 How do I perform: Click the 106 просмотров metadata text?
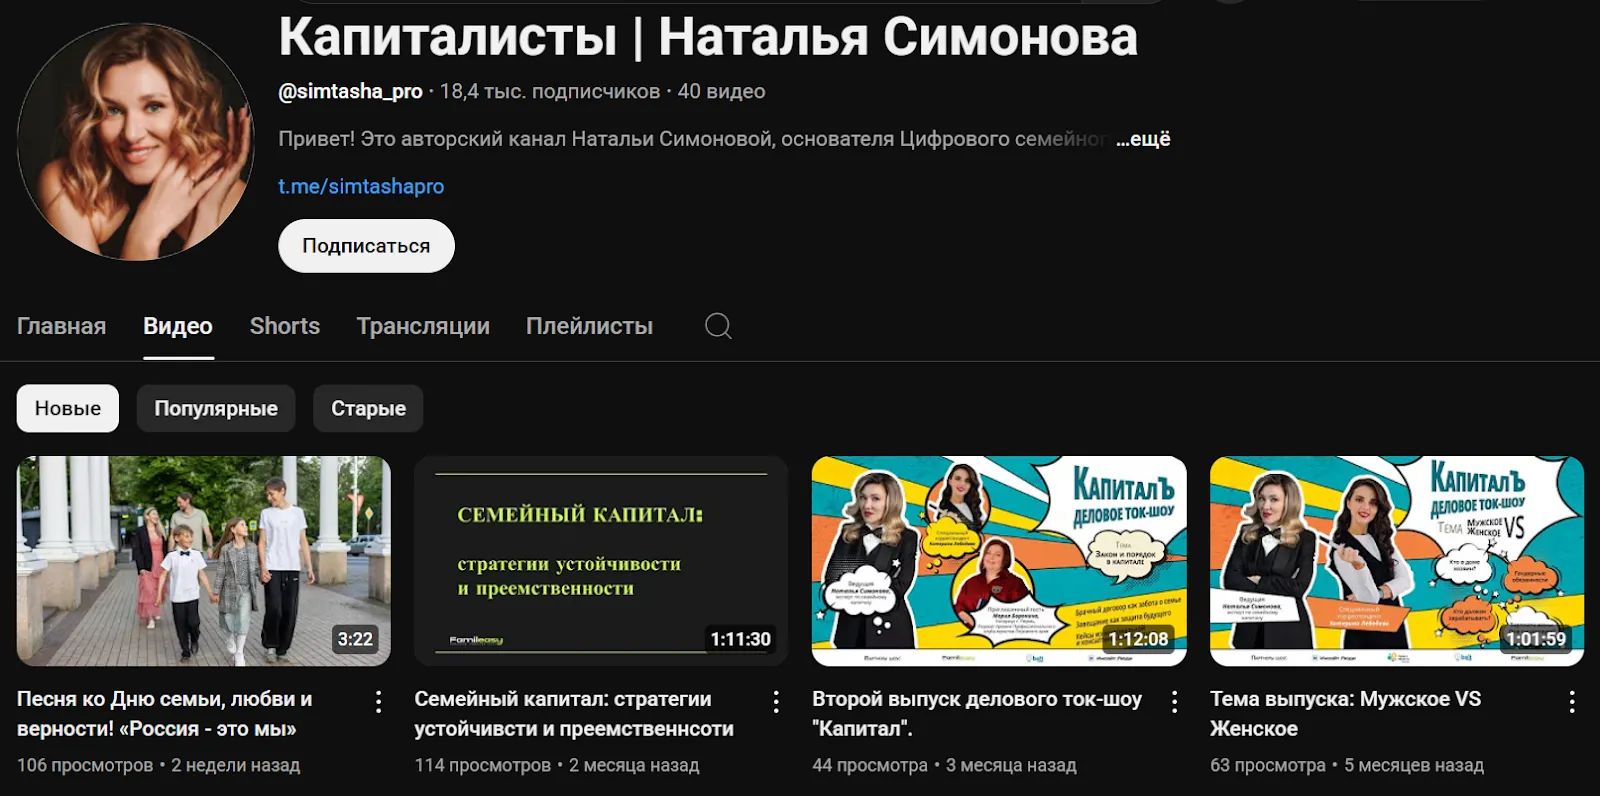(x=85, y=765)
